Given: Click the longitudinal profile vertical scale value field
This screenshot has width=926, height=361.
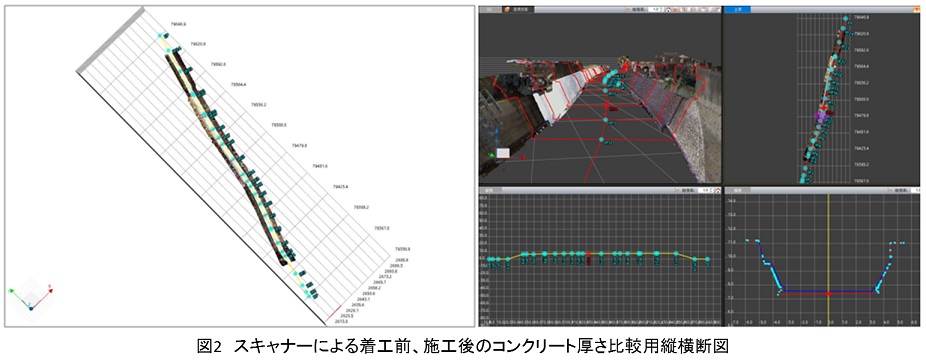Looking at the screenshot, I should [x=705, y=190].
